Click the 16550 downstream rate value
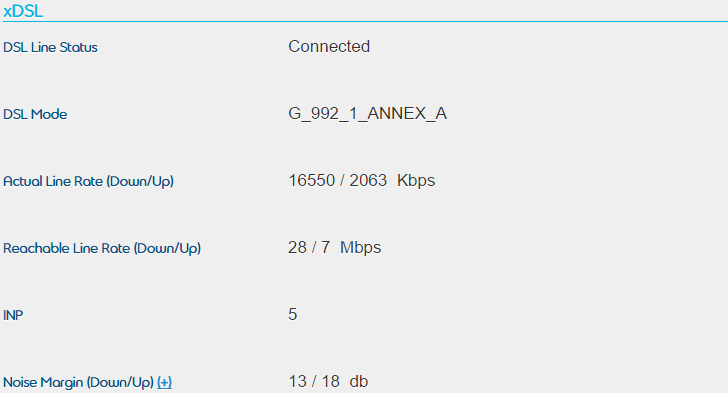The width and height of the screenshot is (728, 393). [312, 180]
